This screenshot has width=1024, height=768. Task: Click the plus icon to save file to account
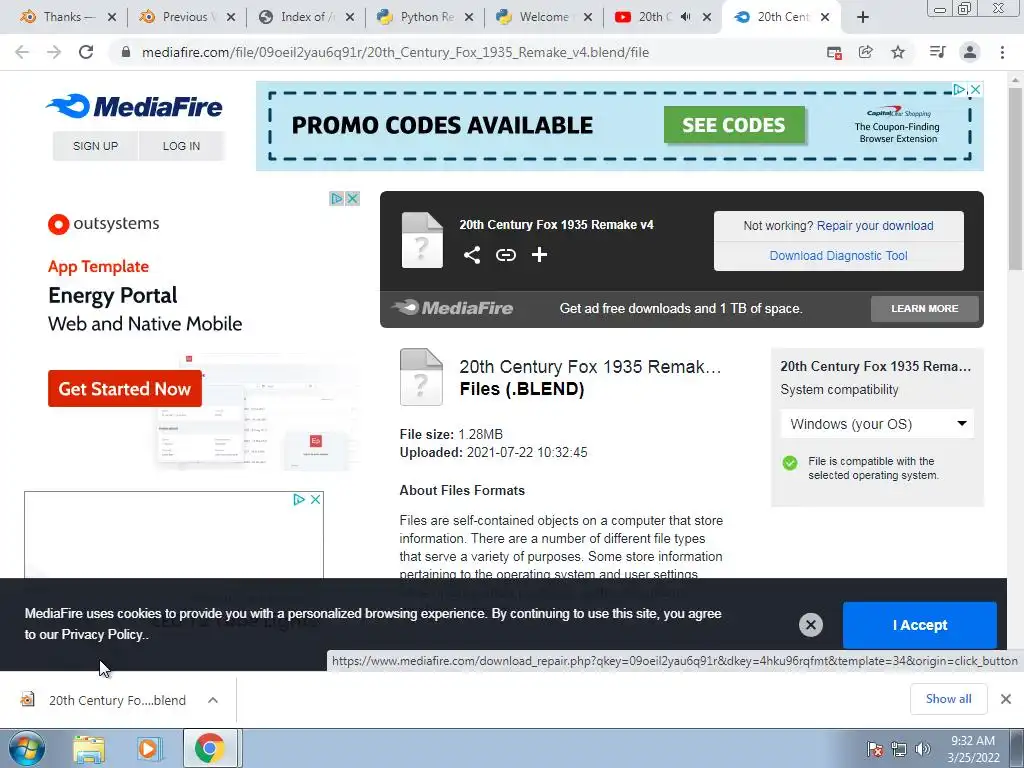click(x=539, y=255)
